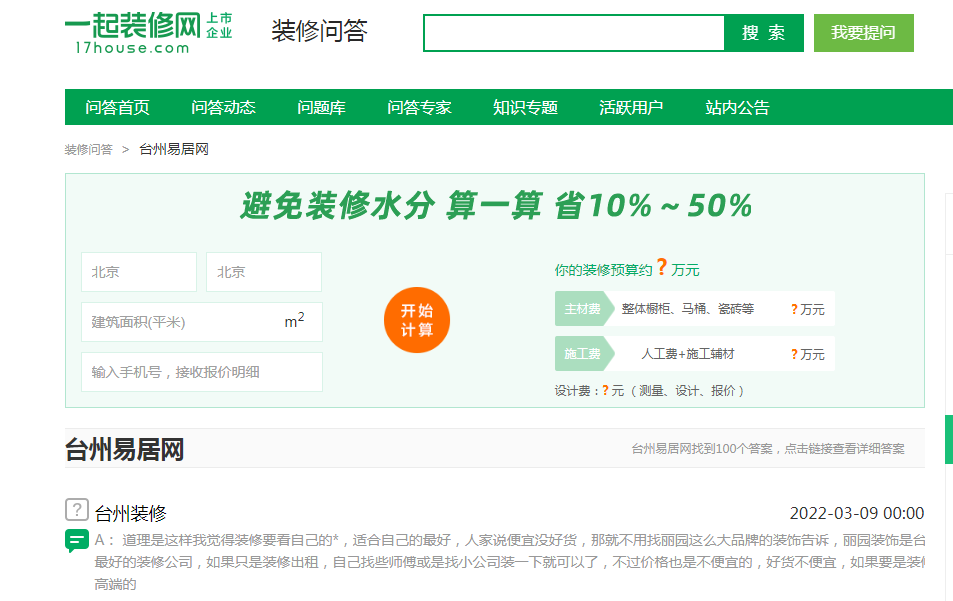953x601 pixels.
Task: Navigate to 知识专题 in the menu
Action: pos(526,108)
